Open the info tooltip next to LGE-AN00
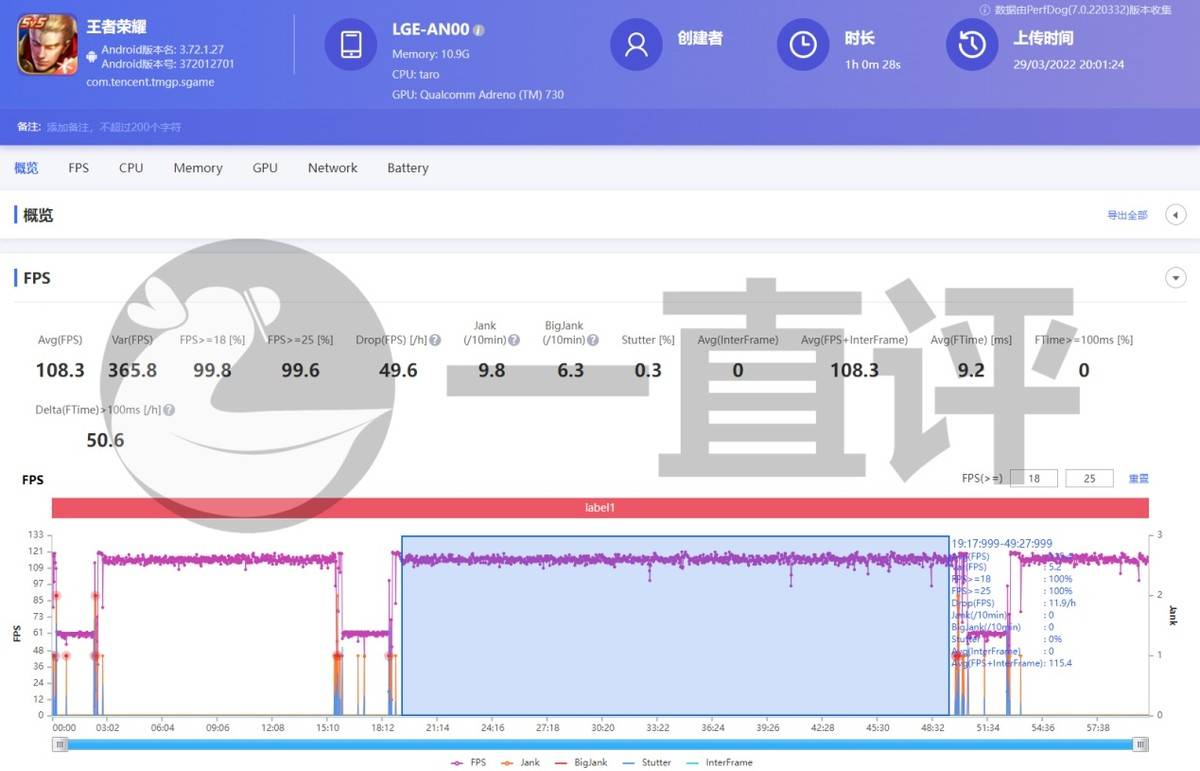Screen dimensions: 1200x771 pyautogui.click(x=479, y=30)
